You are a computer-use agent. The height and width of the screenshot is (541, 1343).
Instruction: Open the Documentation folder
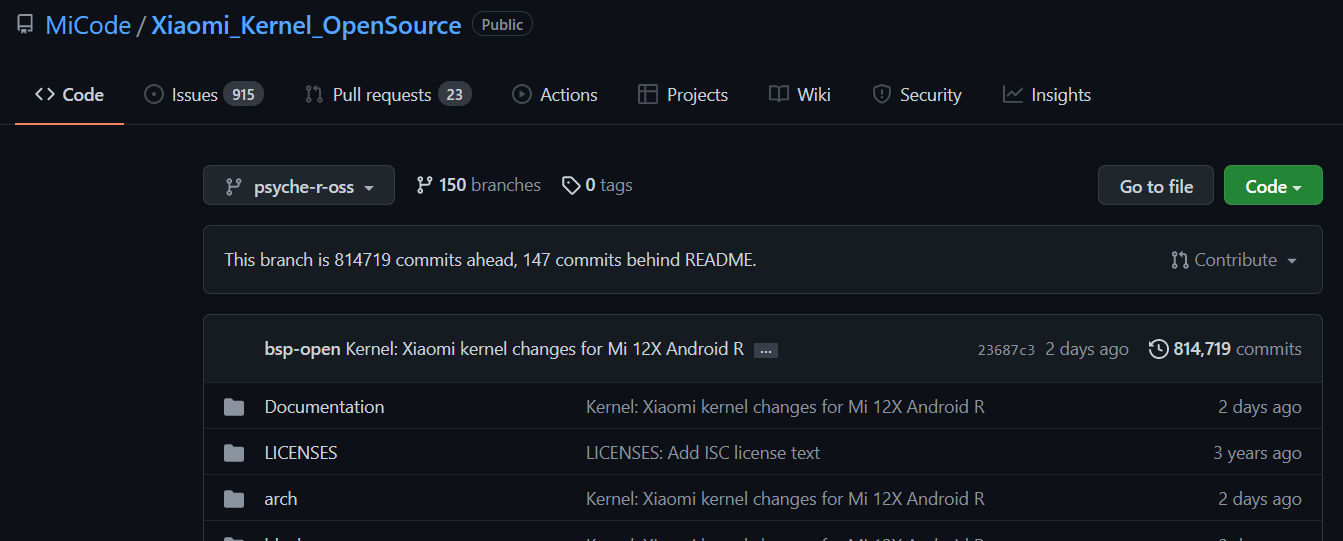click(x=324, y=407)
